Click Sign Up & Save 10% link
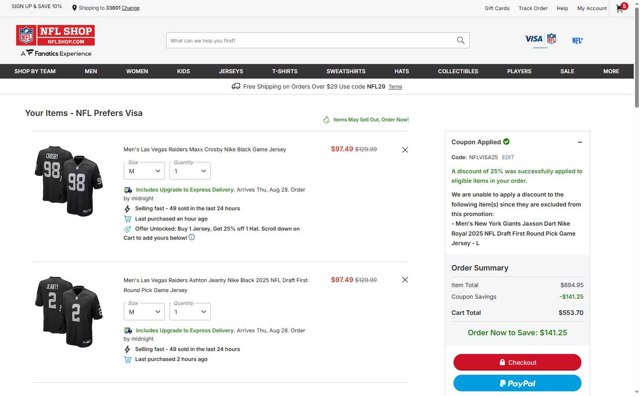640x396 pixels. point(37,7)
